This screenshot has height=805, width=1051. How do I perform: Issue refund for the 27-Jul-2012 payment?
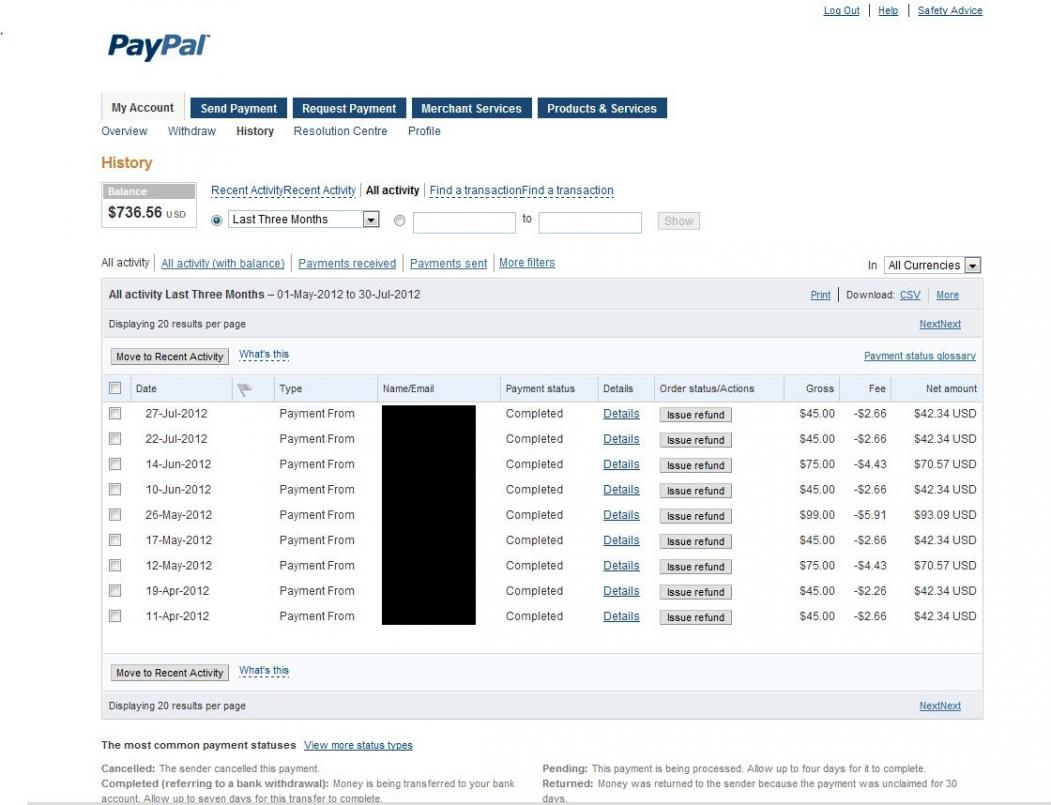click(696, 415)
